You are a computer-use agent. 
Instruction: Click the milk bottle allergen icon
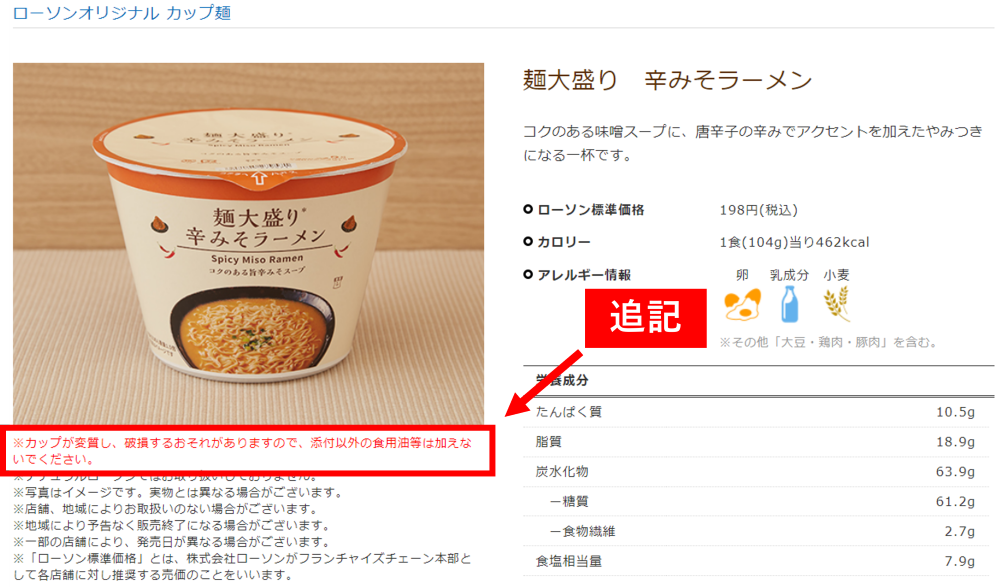(x=790, y=304)
